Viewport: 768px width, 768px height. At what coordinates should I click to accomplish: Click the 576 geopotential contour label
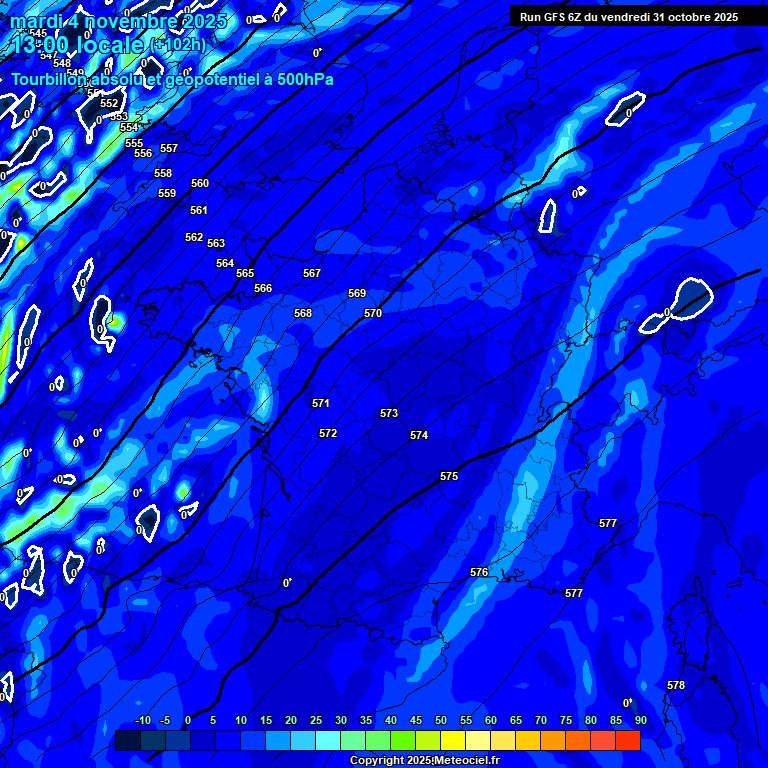(x=479, y=573)
